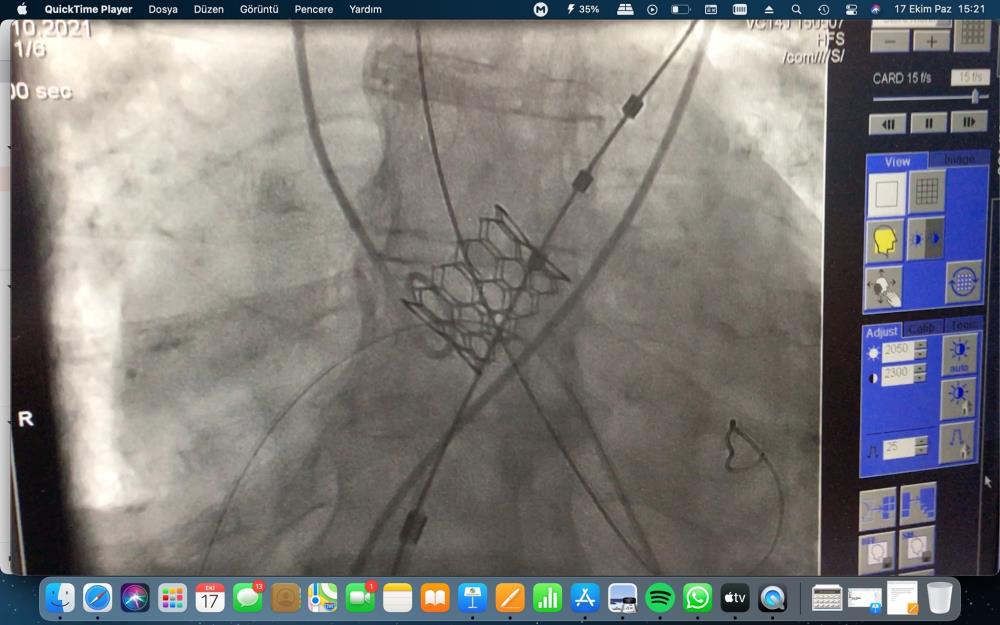Select single image view layout
Image resolution: width=1000 pixels, height=625 pixels.
886,194
